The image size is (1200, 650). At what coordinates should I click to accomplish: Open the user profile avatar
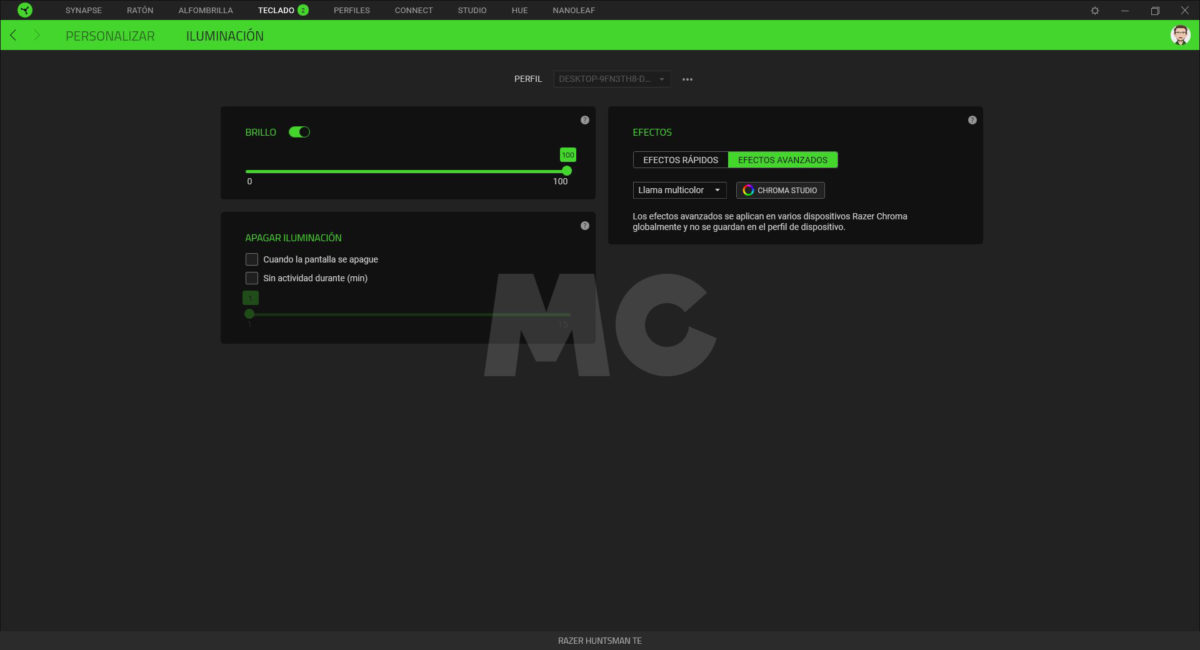(x=1180, y=35)
